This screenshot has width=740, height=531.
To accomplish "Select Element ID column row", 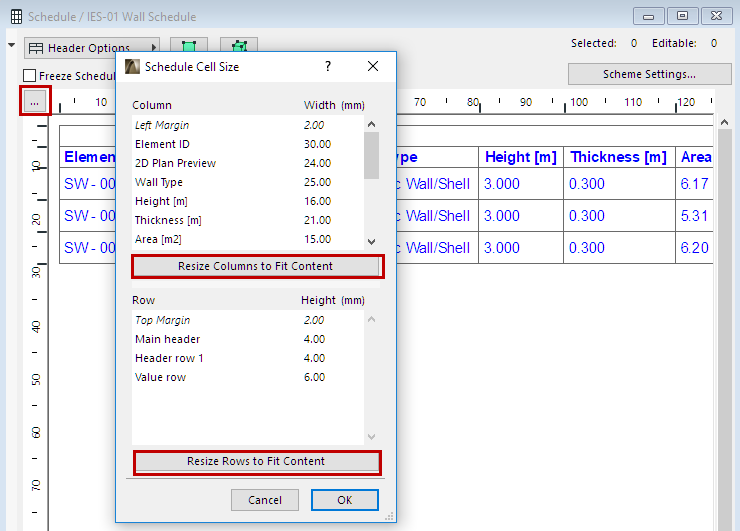I will tap(248, 144).
